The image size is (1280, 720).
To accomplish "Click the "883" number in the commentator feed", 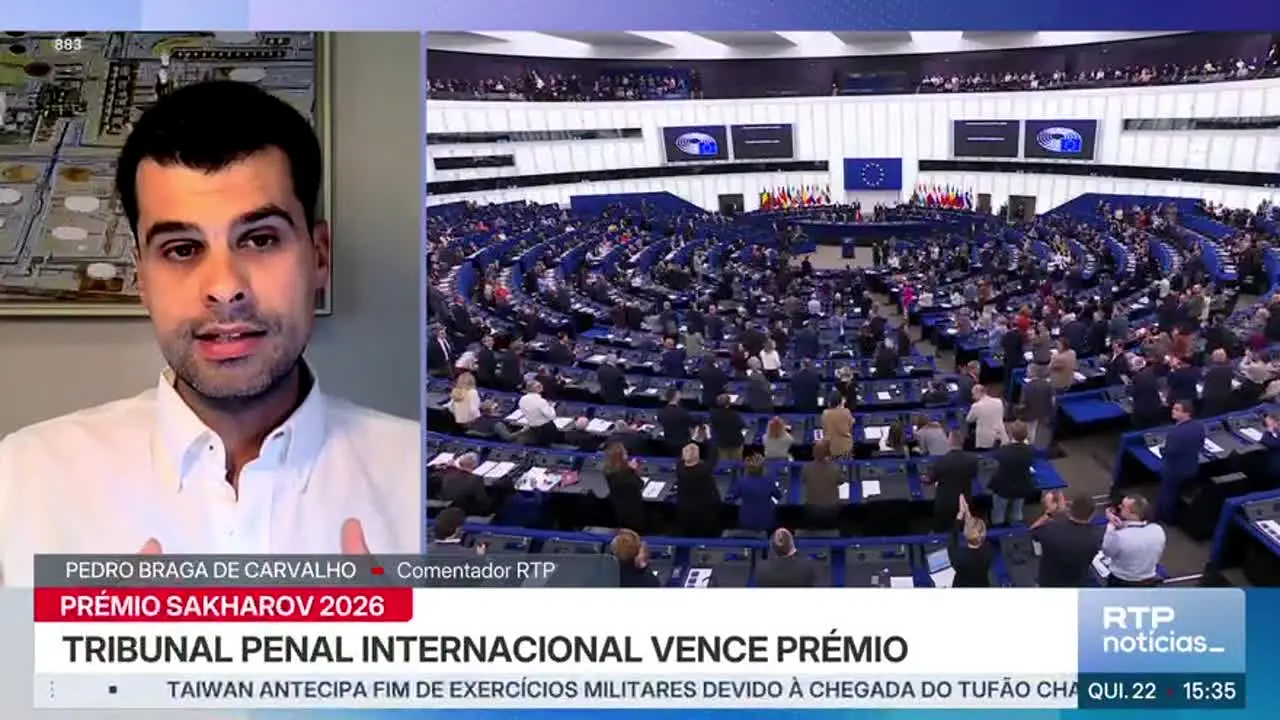I will (x=68, y=44).
